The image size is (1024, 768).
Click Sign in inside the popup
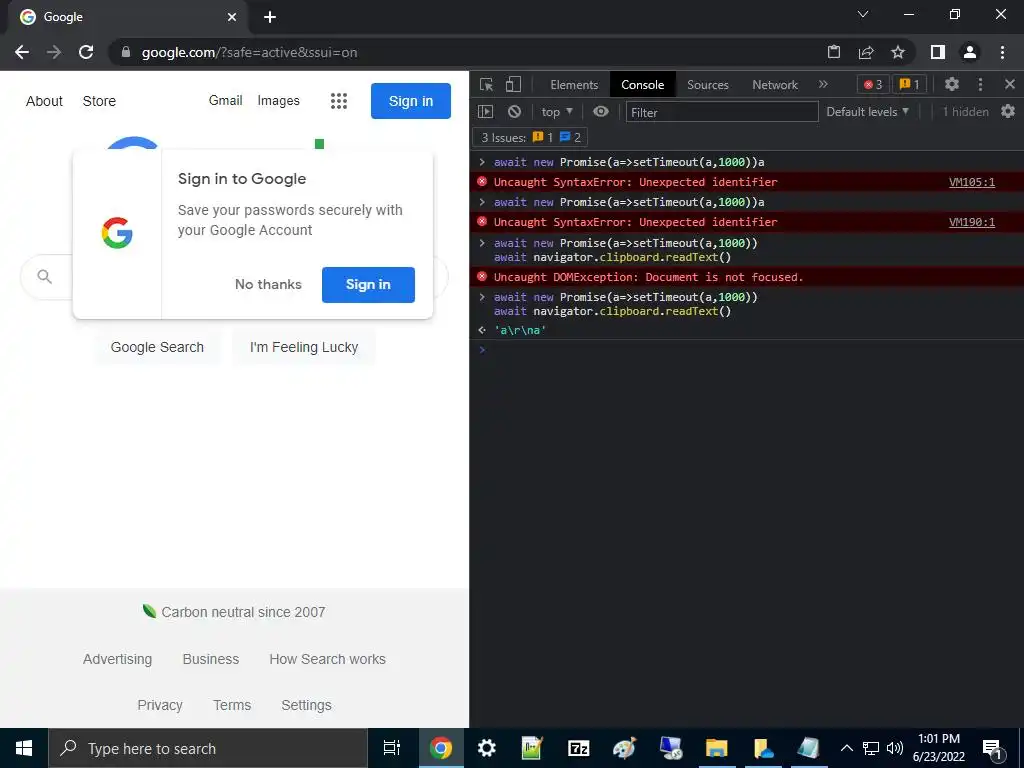[368, 285]
